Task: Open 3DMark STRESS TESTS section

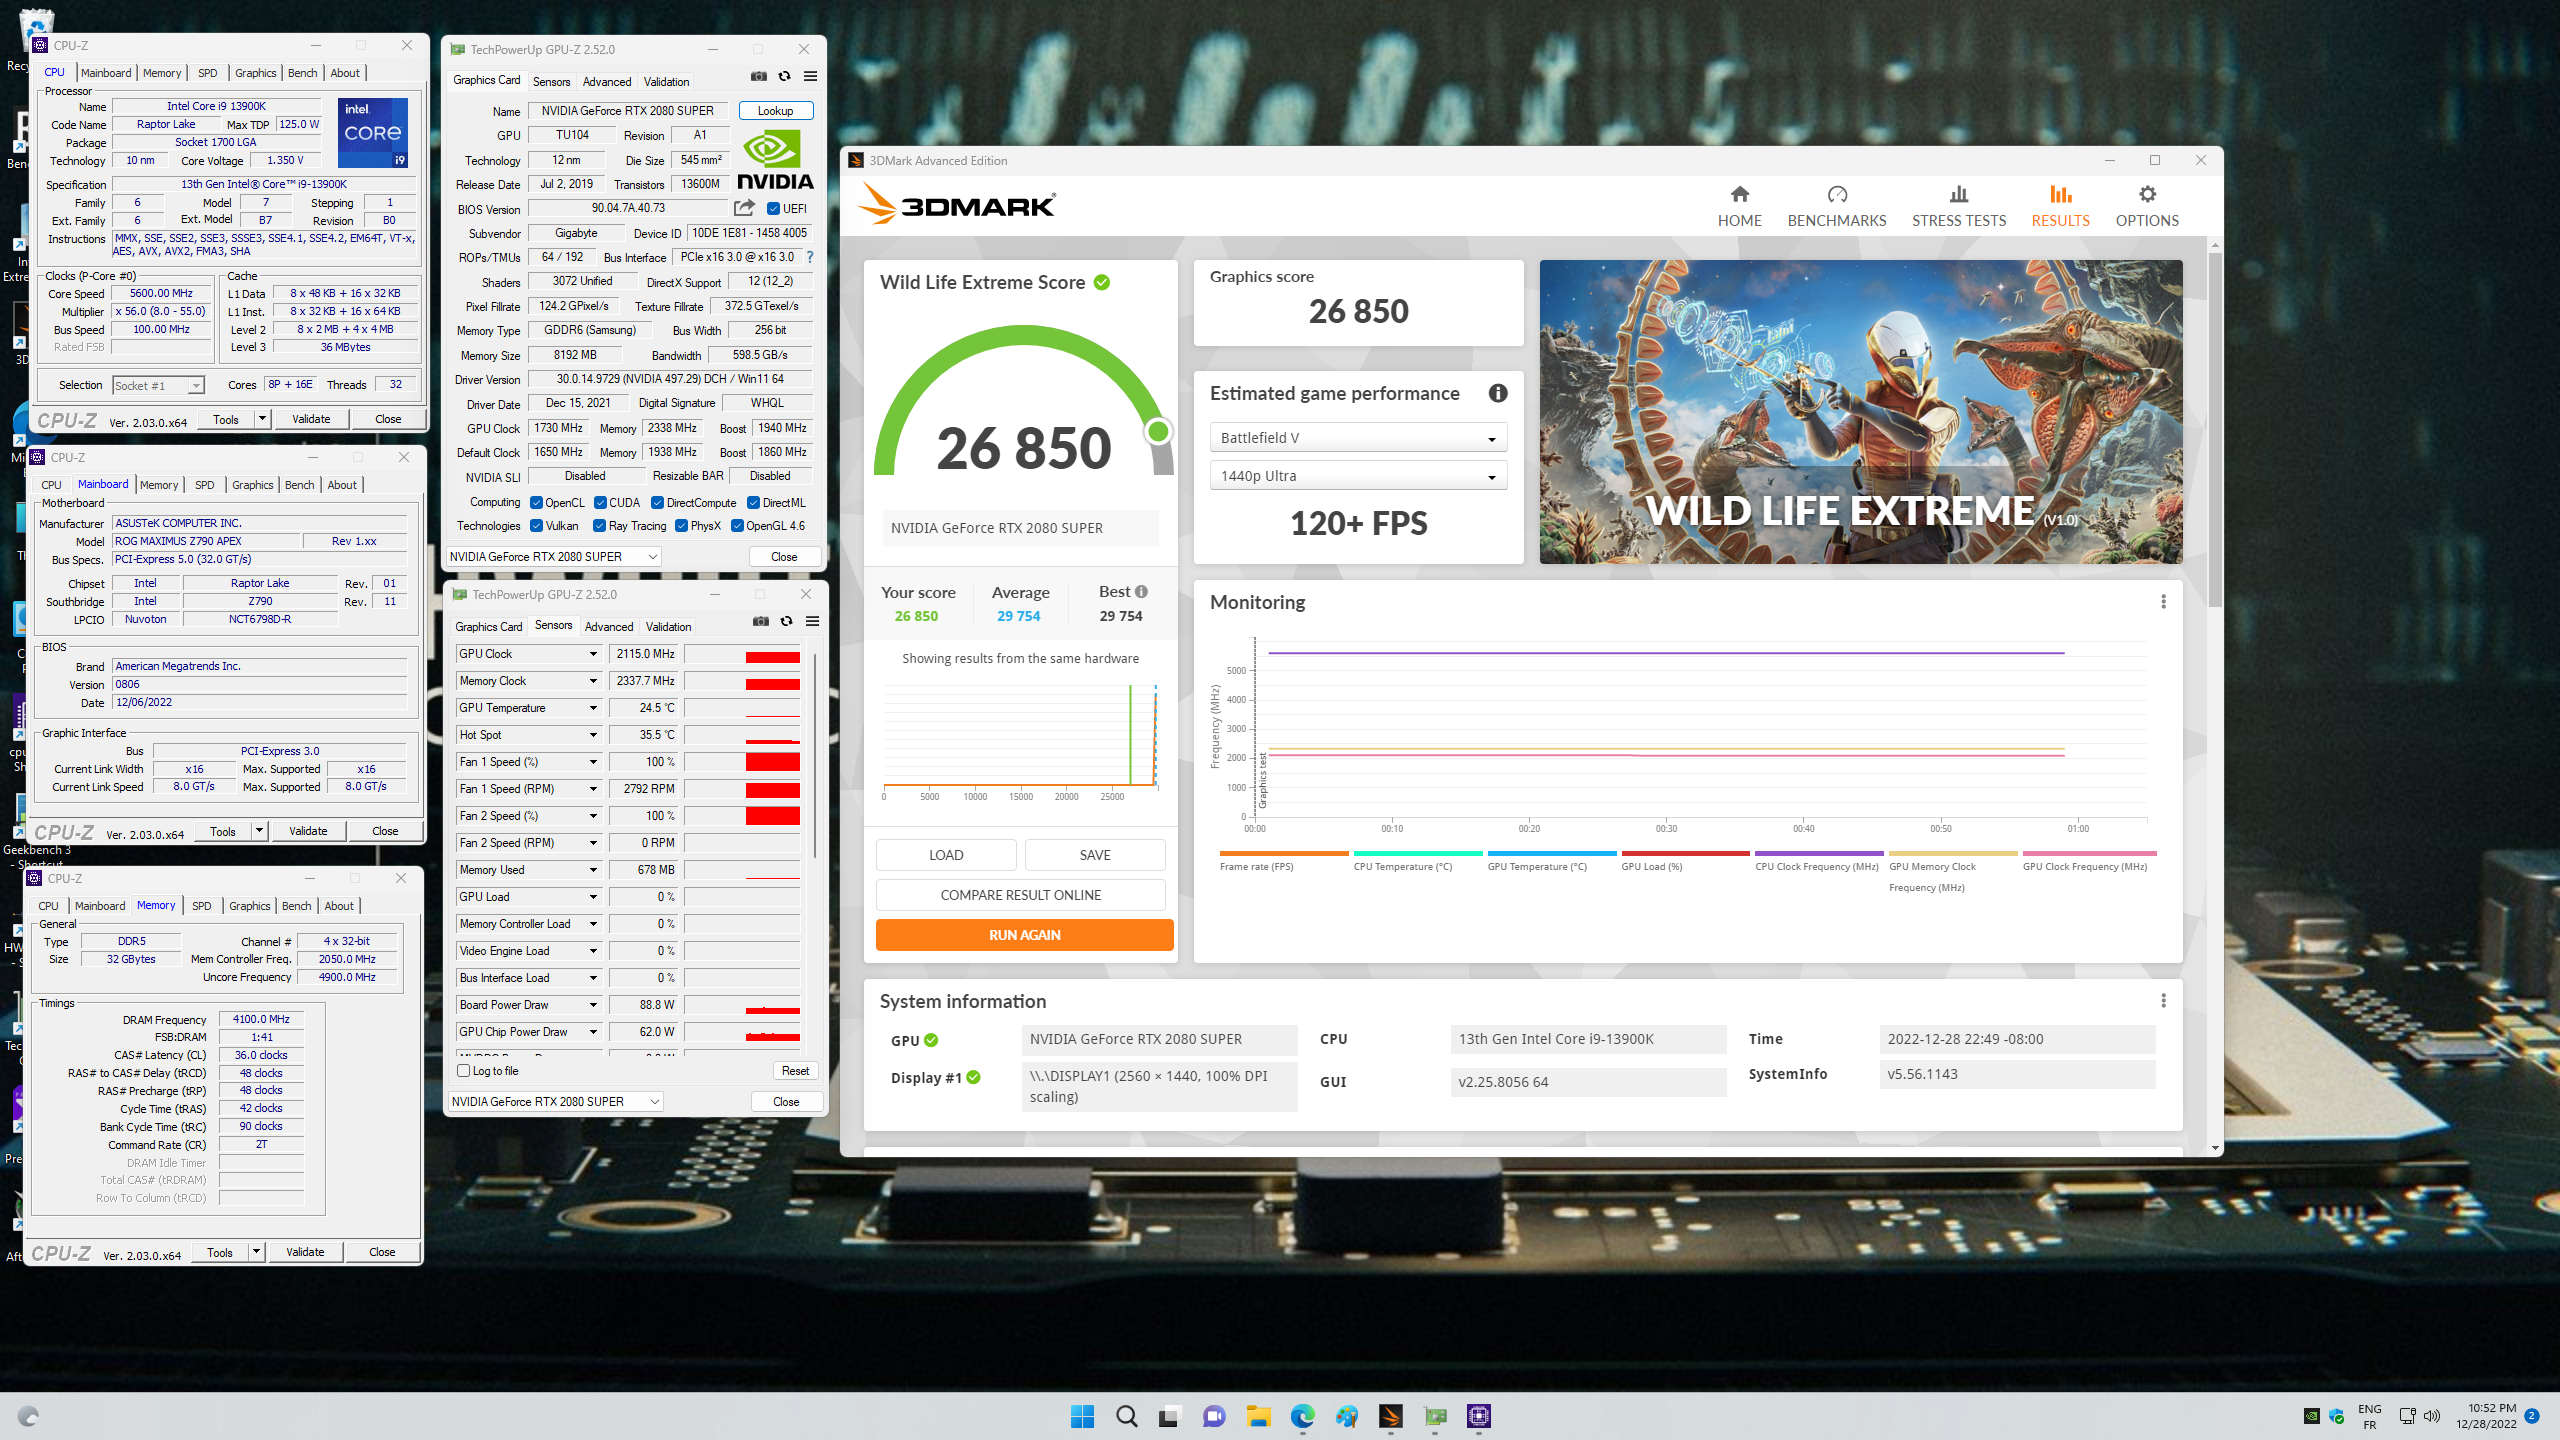Action: click(1958, 206)
